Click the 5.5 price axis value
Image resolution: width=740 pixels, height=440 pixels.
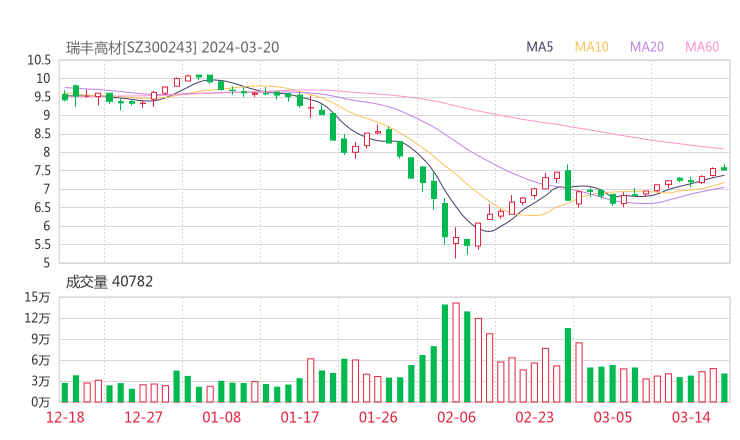[42, 245]
